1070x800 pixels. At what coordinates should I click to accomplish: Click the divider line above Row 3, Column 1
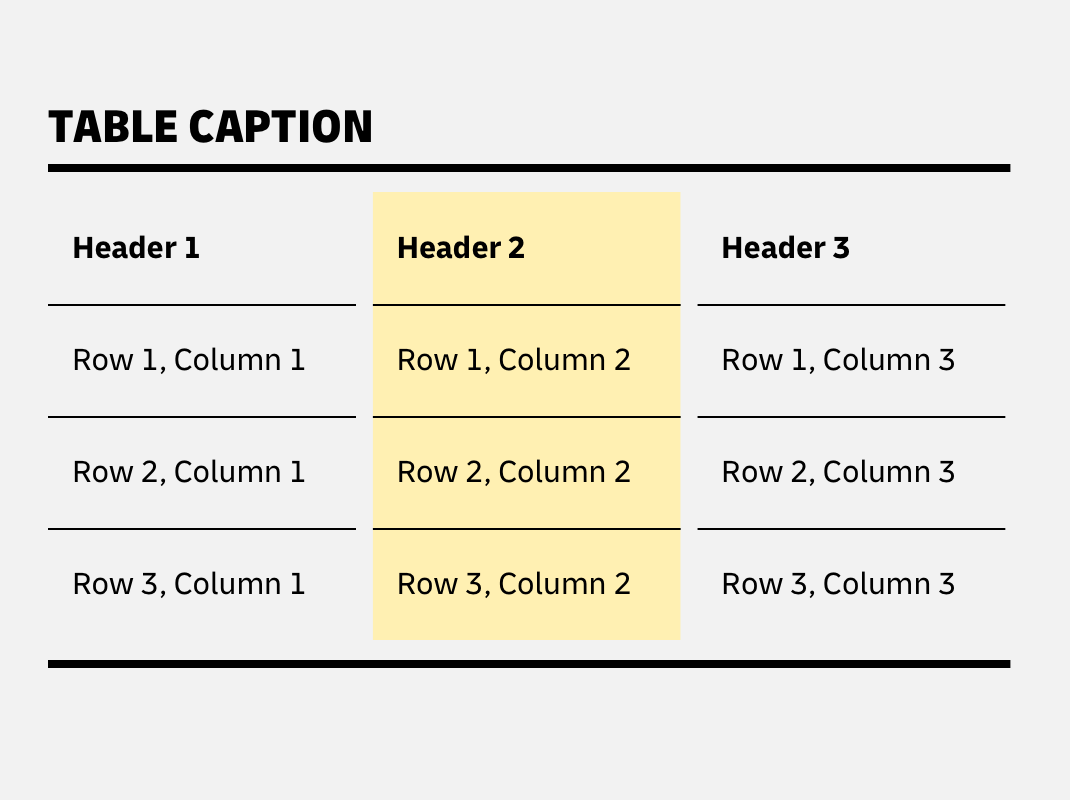click(202, 529)
